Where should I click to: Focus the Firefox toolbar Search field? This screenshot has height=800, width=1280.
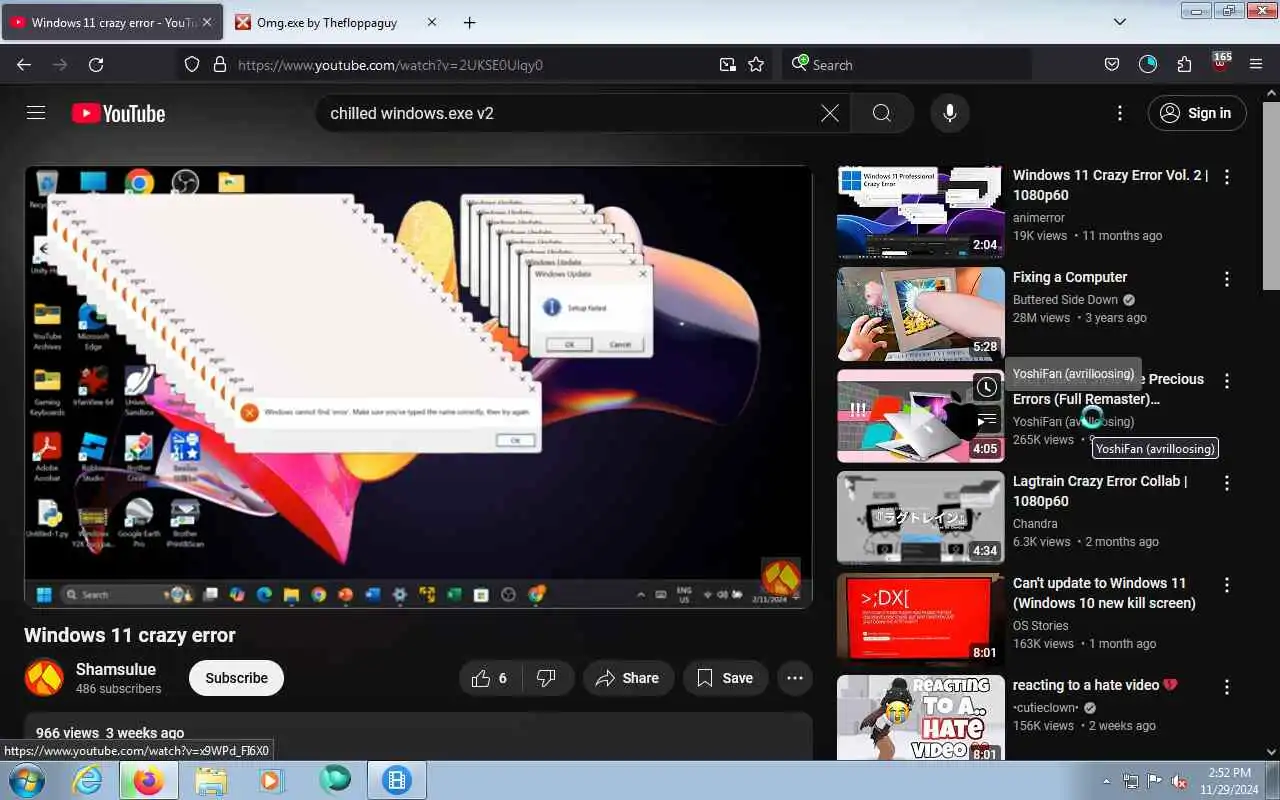pos(907,64)
